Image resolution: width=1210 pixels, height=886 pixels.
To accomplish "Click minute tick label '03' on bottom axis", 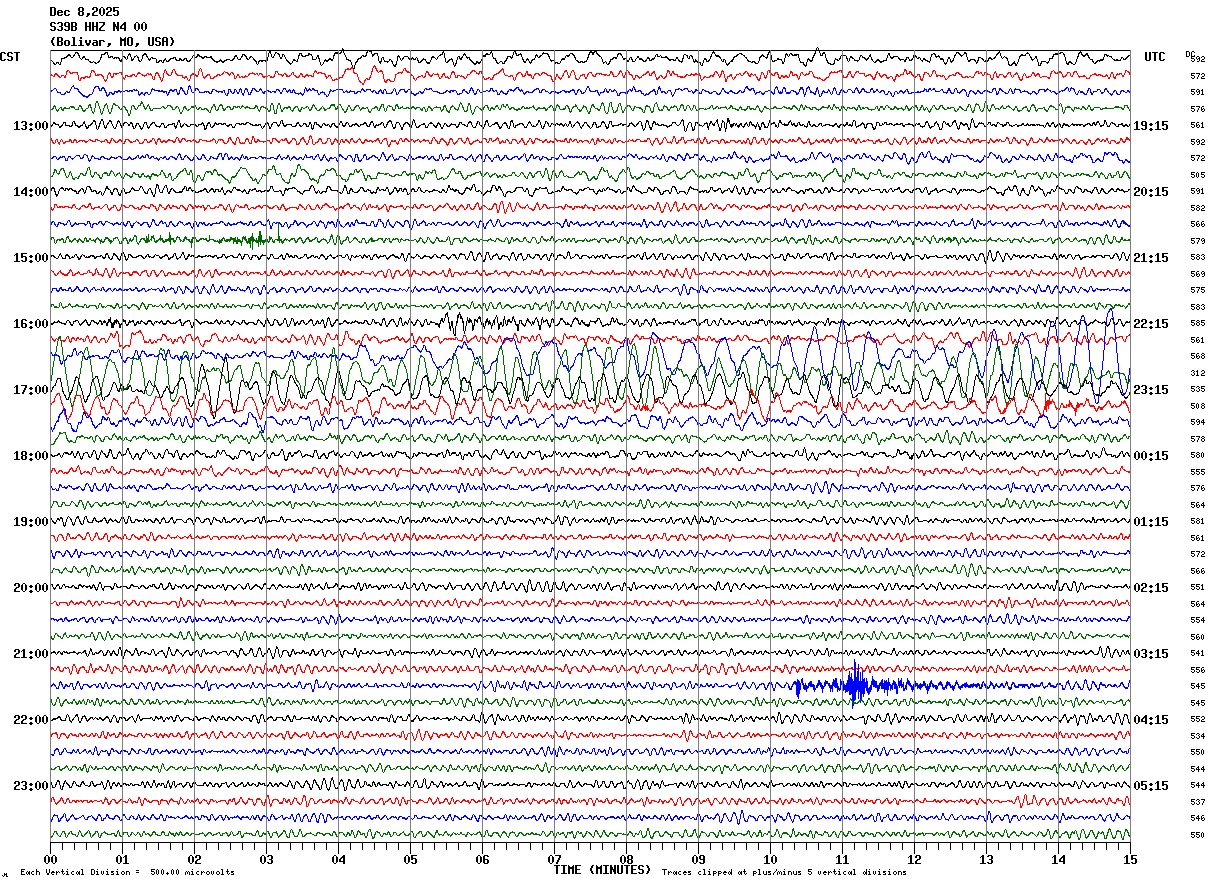I will pyautogui.click(x=266, y=860).
